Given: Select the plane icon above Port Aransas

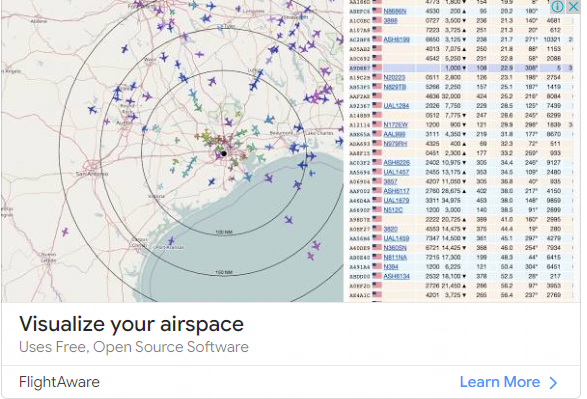Looking at the screenshot, I should [171, 241].
